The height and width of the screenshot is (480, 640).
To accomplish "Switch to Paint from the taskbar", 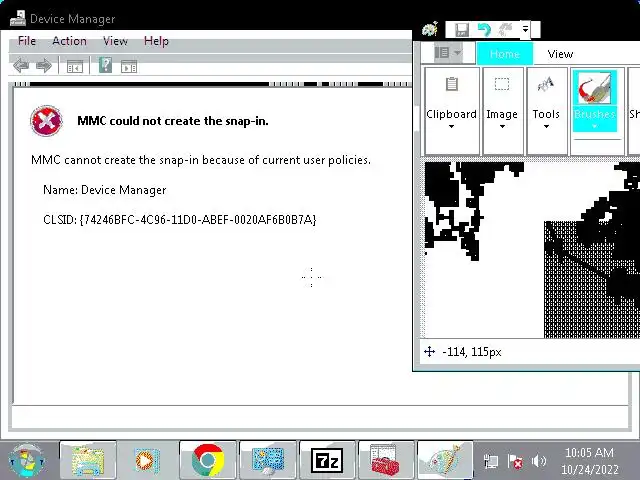I will point(445,460).
